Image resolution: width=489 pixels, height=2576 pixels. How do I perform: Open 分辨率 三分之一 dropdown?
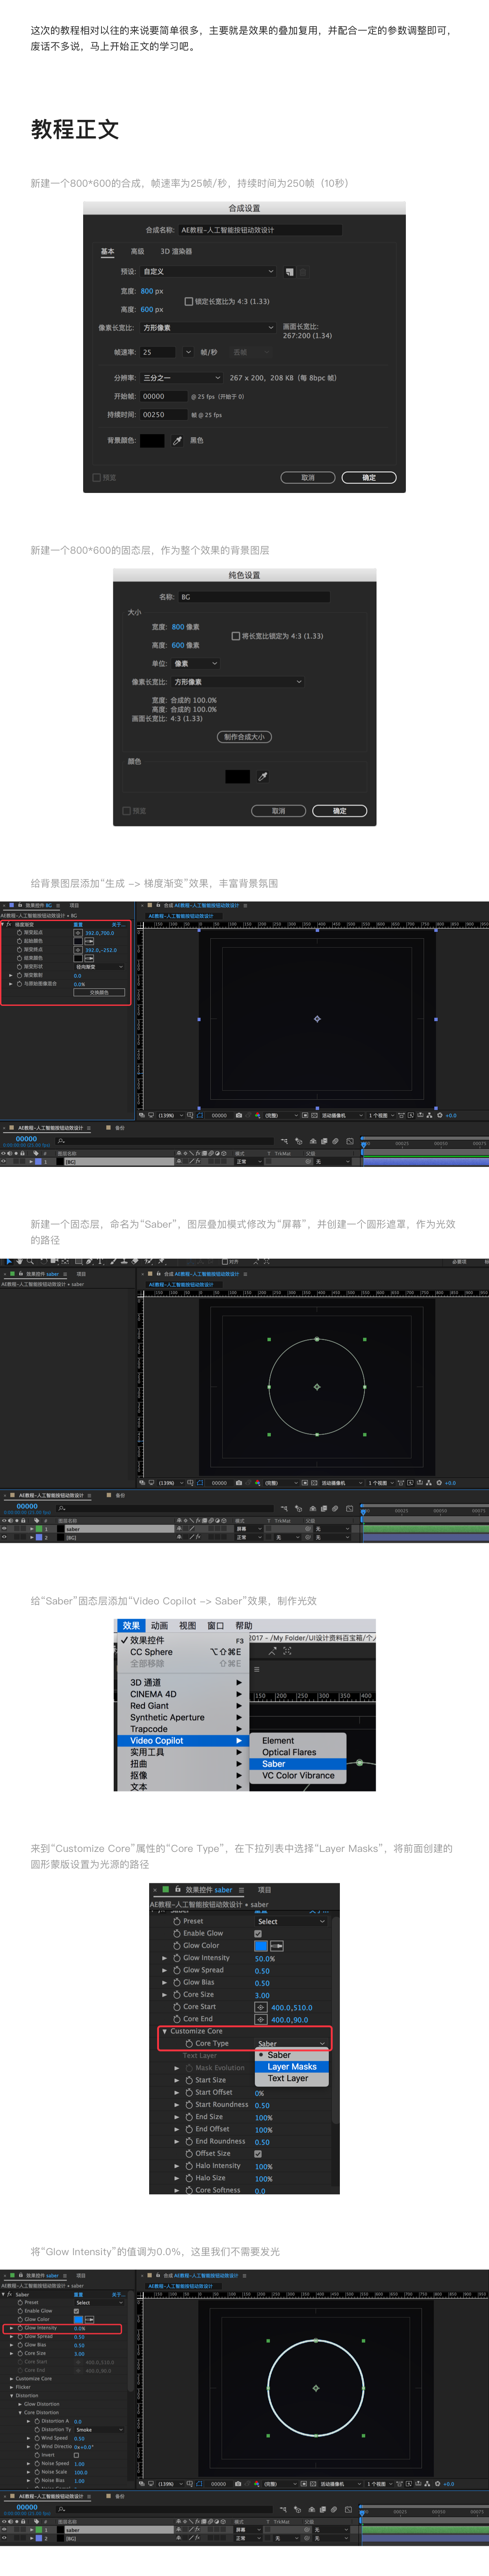pyautogui.click(x=181, y=378)
